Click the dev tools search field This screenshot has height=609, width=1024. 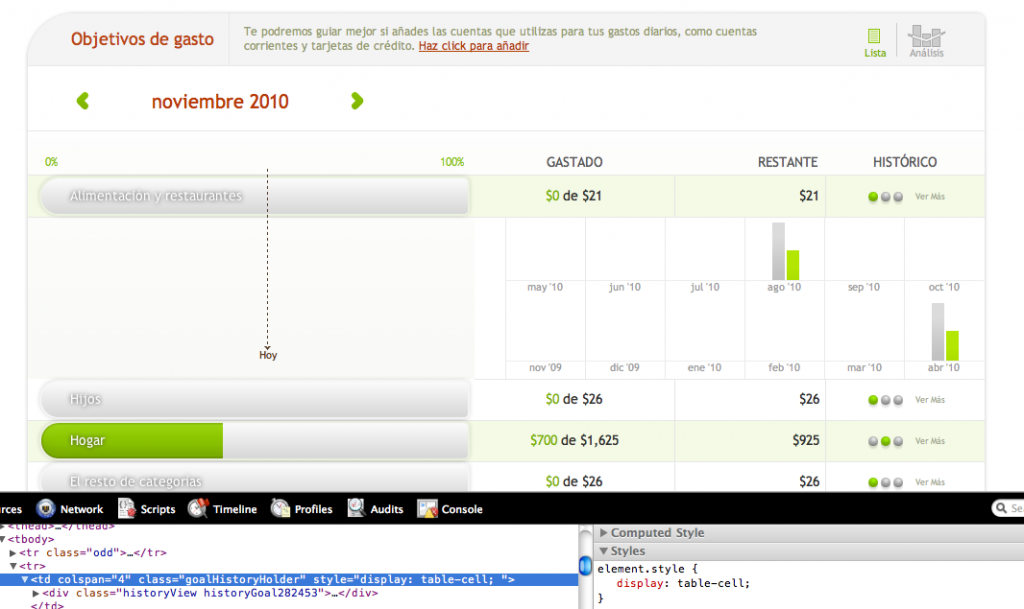pyautogui.click(x=1010, y=509)
